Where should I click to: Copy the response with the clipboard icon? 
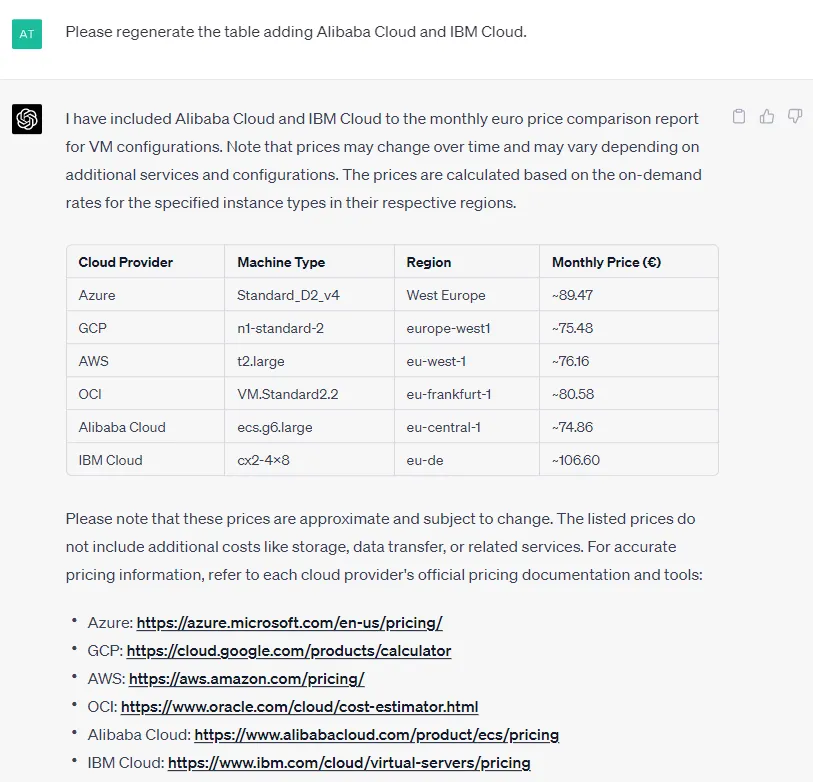pos(739,117)
